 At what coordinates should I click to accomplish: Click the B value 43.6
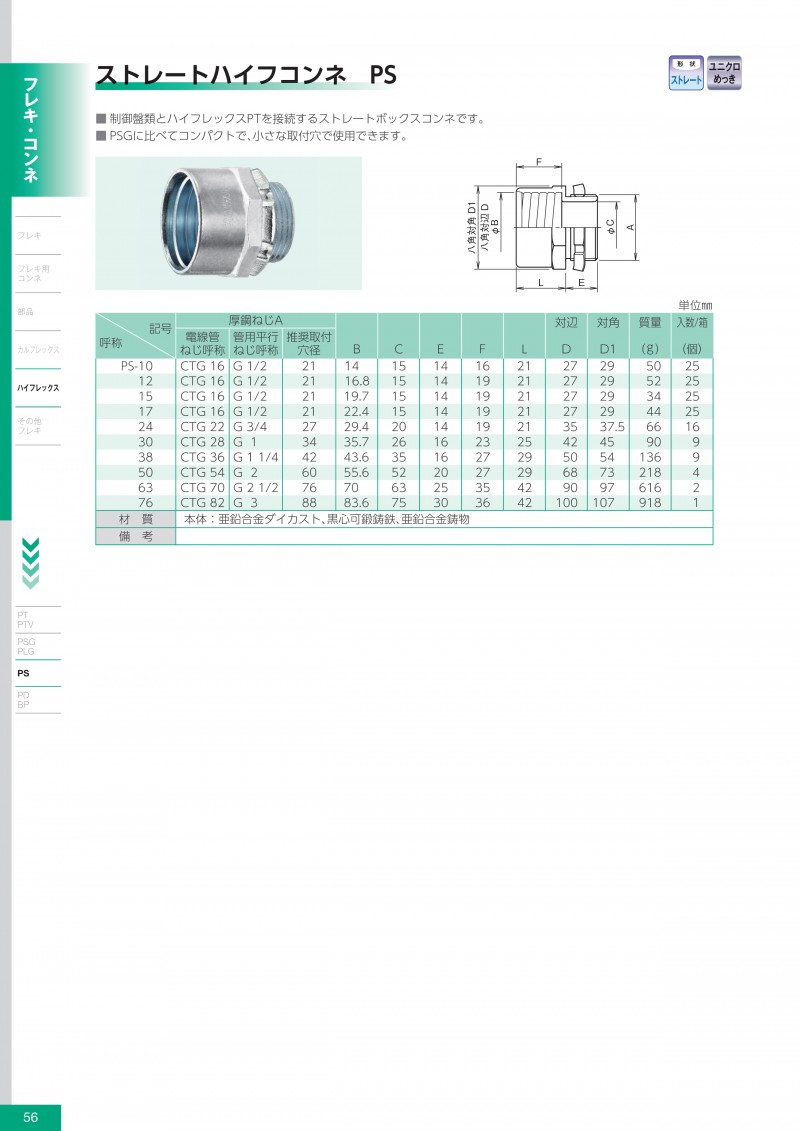356,457
